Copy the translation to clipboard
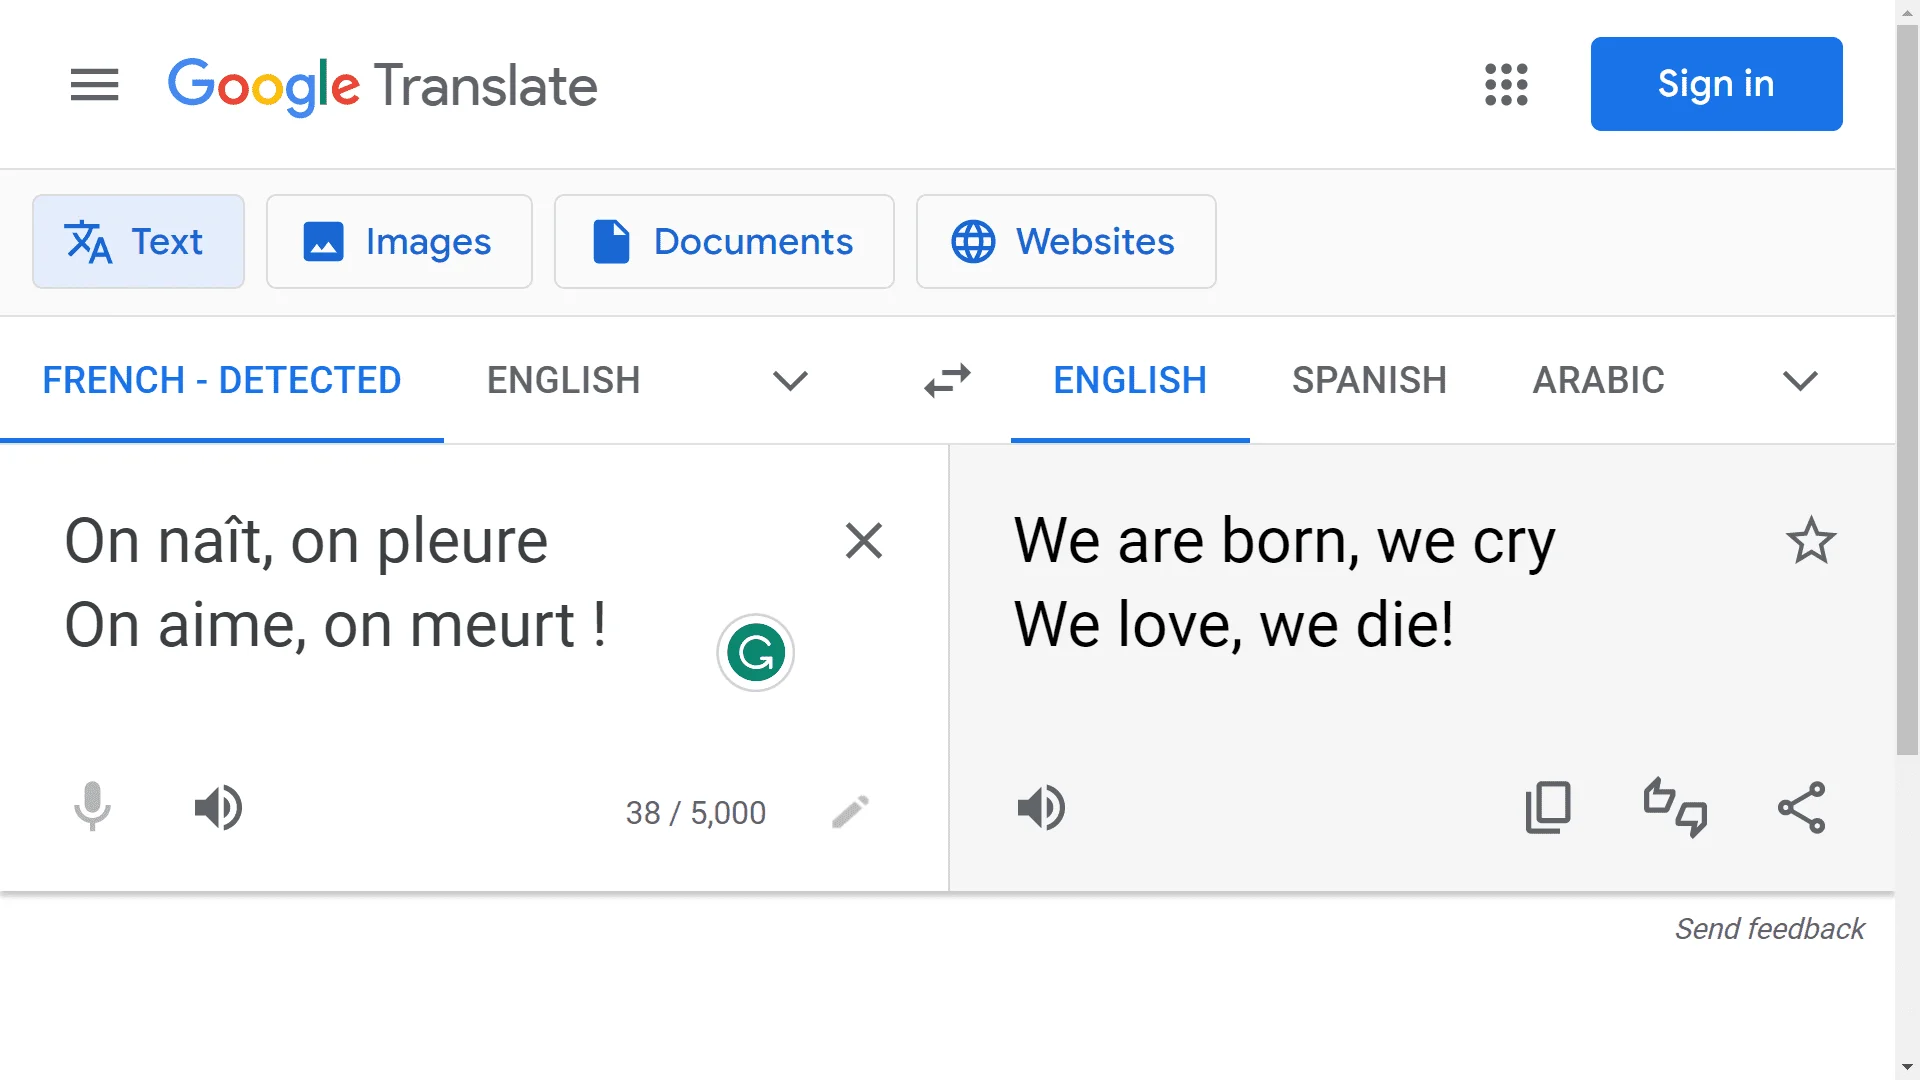Screen dimensions: 1920x1080 [x=1547, y=808]
